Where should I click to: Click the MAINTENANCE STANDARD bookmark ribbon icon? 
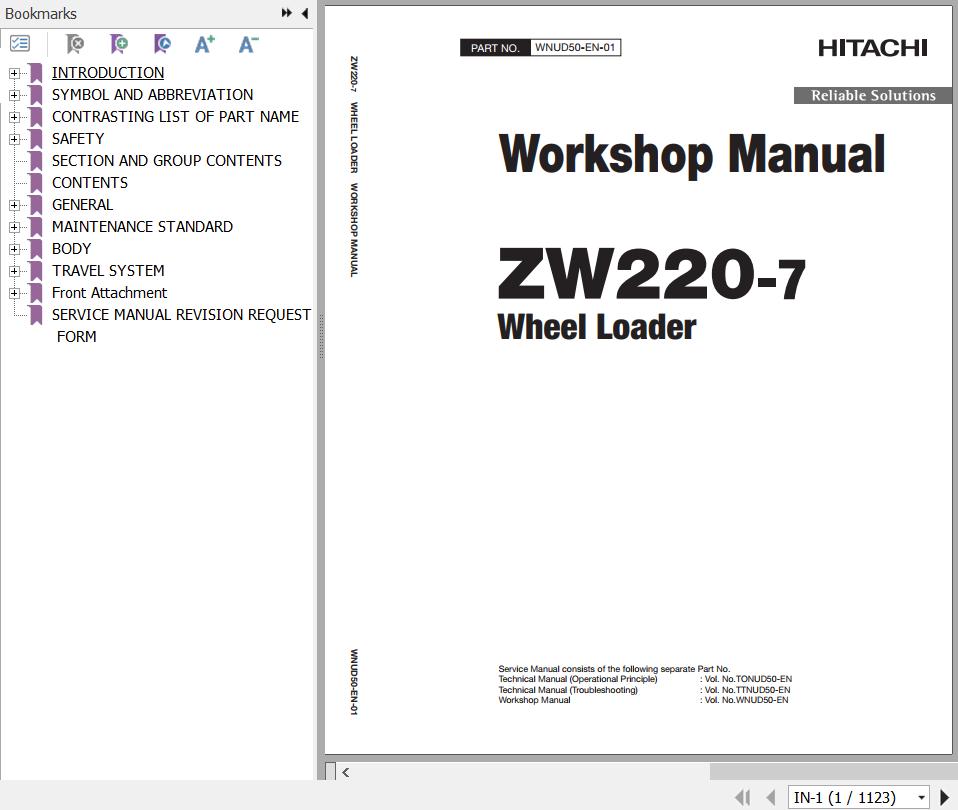click(x=36, y=227)
